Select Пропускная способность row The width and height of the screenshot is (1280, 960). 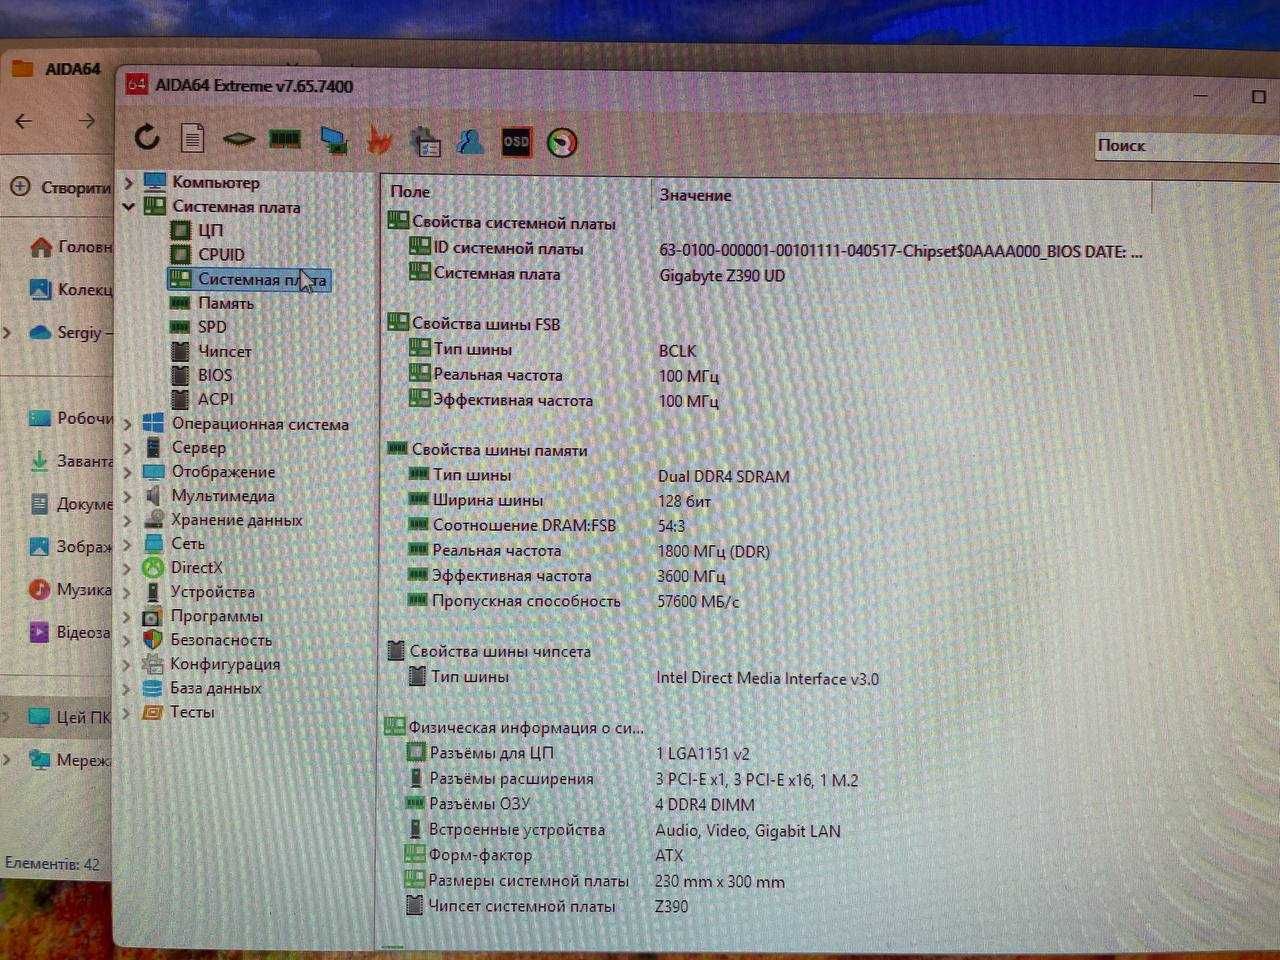(572, 601)
